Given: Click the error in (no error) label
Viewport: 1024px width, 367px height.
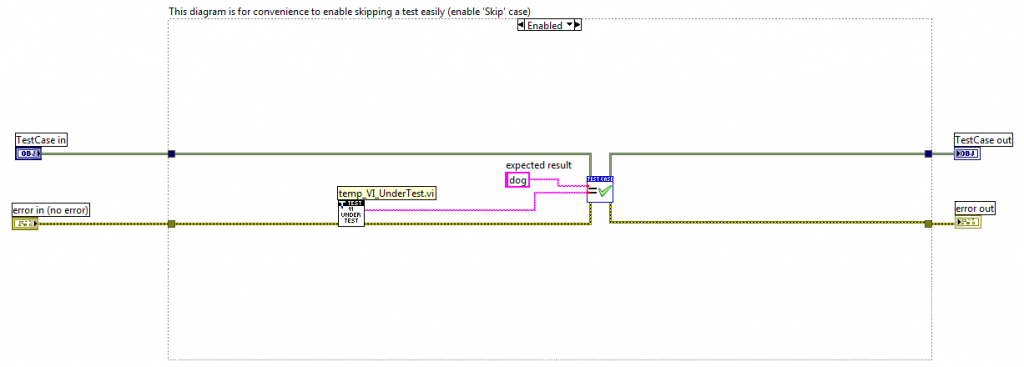Looking at the screenshot, I should click(x=51, y=210).
